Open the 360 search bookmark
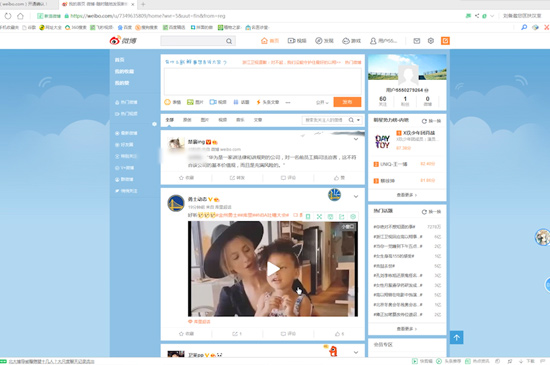Screen dimensions: 550x365 pos(76,27)
